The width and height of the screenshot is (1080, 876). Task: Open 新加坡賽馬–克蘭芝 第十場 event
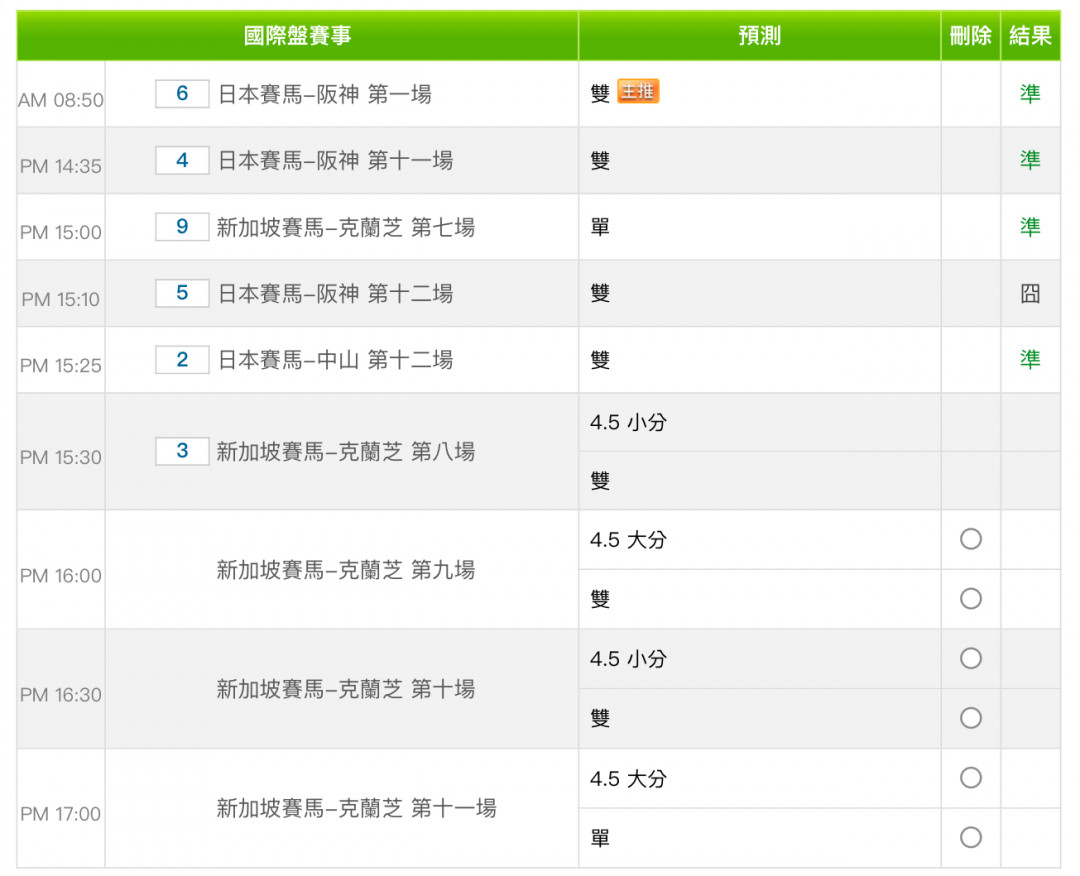coord(346,689)
